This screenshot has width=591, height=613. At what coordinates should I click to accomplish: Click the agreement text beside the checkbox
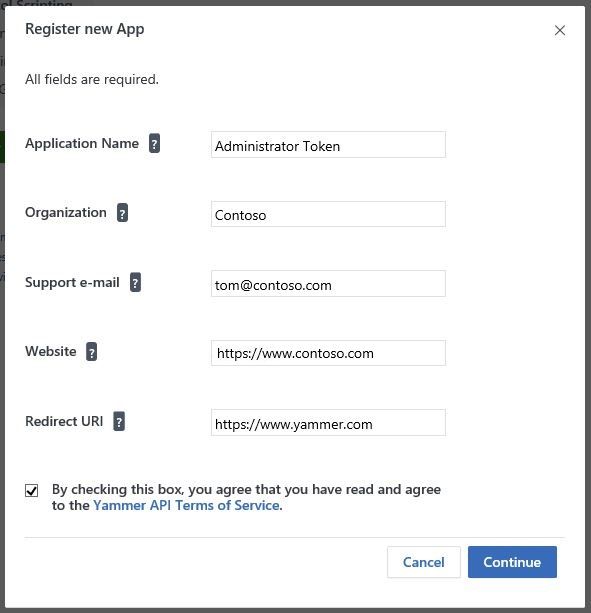(246, 497)
